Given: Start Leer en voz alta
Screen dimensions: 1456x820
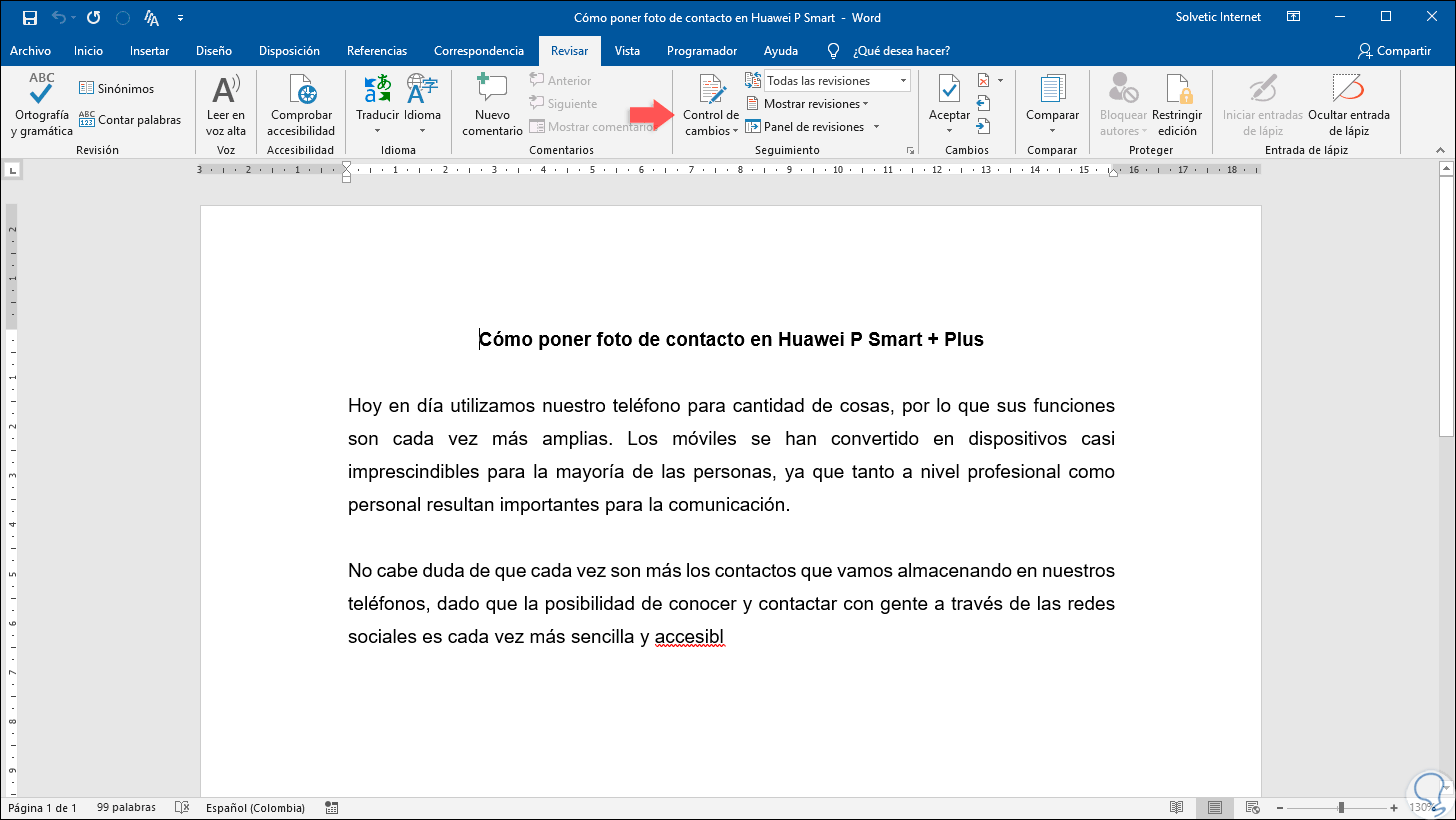Looking at the screenshot, I should (226, 105).
